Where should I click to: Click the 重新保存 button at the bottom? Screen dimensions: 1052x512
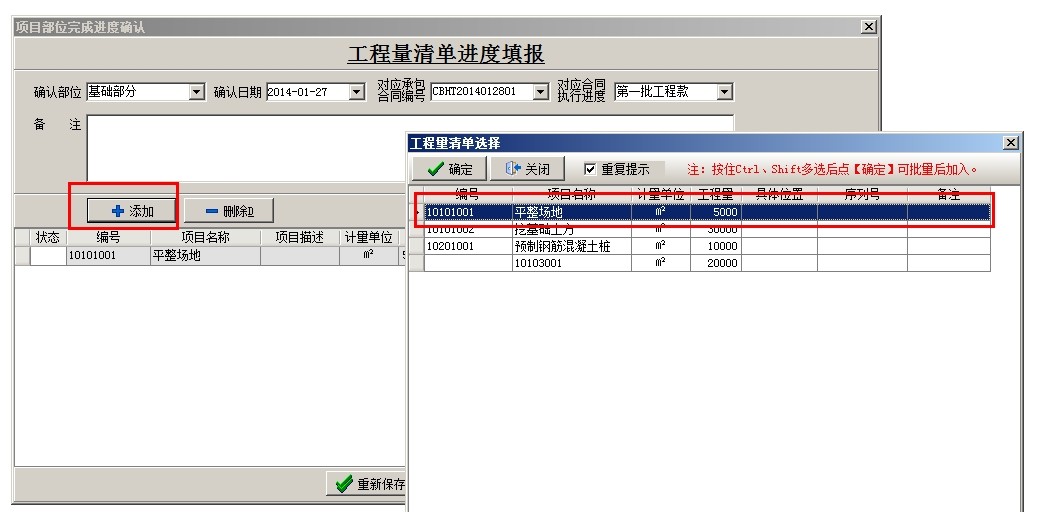click(367, 484)
